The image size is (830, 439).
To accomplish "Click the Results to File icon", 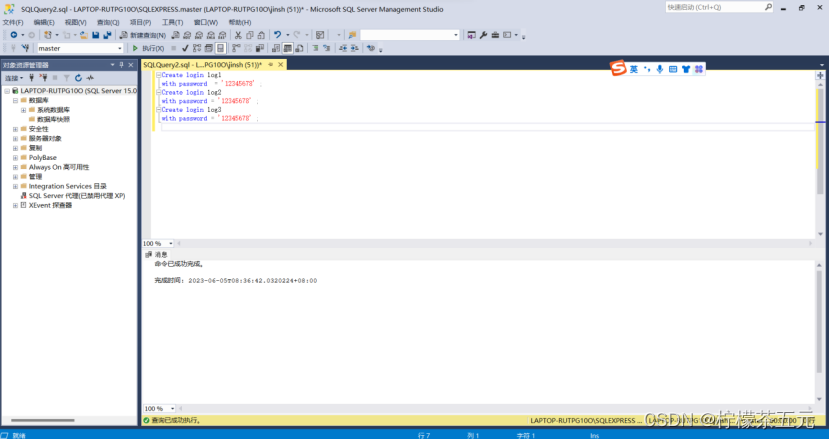I will coord(300,48).
